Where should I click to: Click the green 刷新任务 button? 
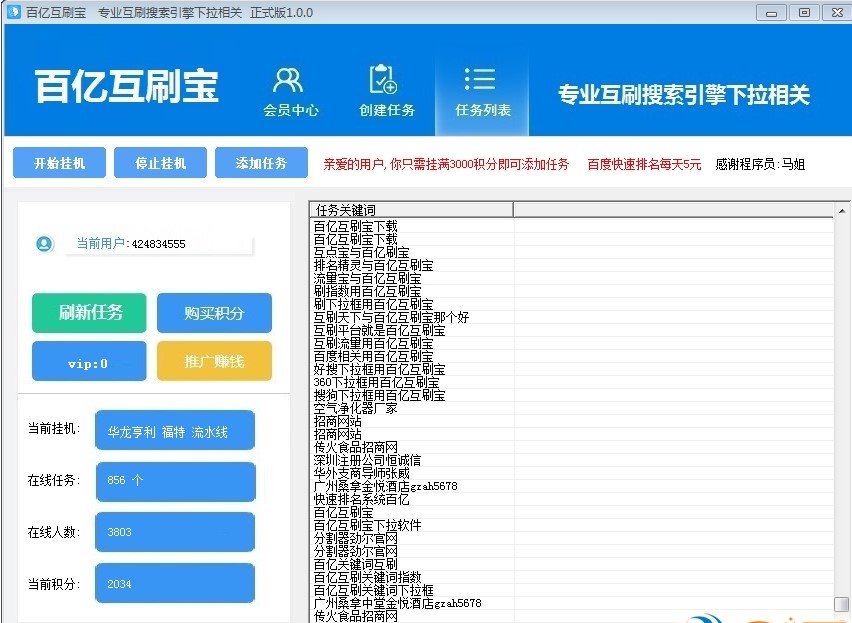pos(89,313)
